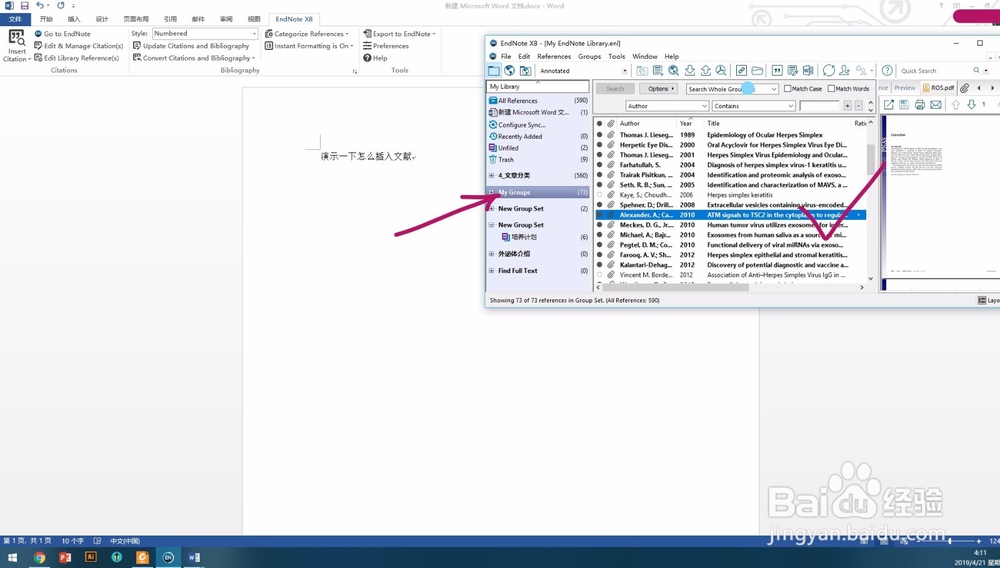Open the Annotated output style dropdown
The width and height of the screenshot is (1000, 568).
click(624, 71)
